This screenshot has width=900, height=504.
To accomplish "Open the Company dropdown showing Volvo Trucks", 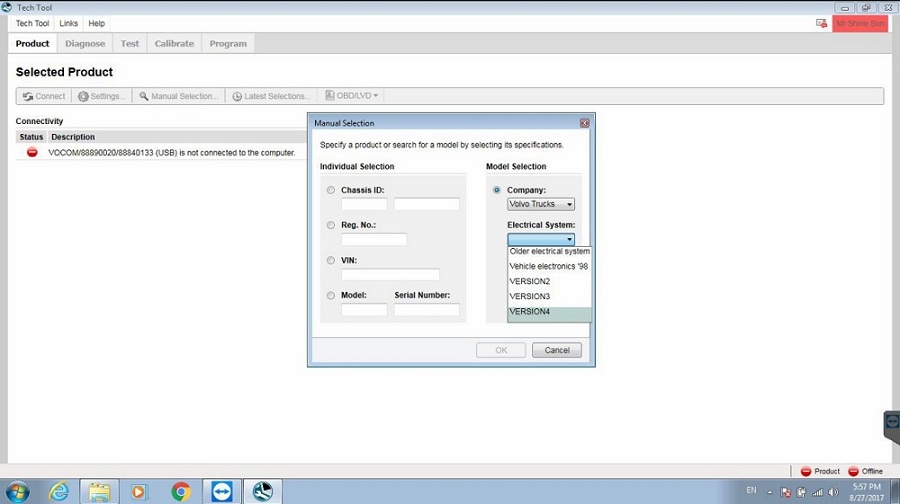I will click(541, 204).
